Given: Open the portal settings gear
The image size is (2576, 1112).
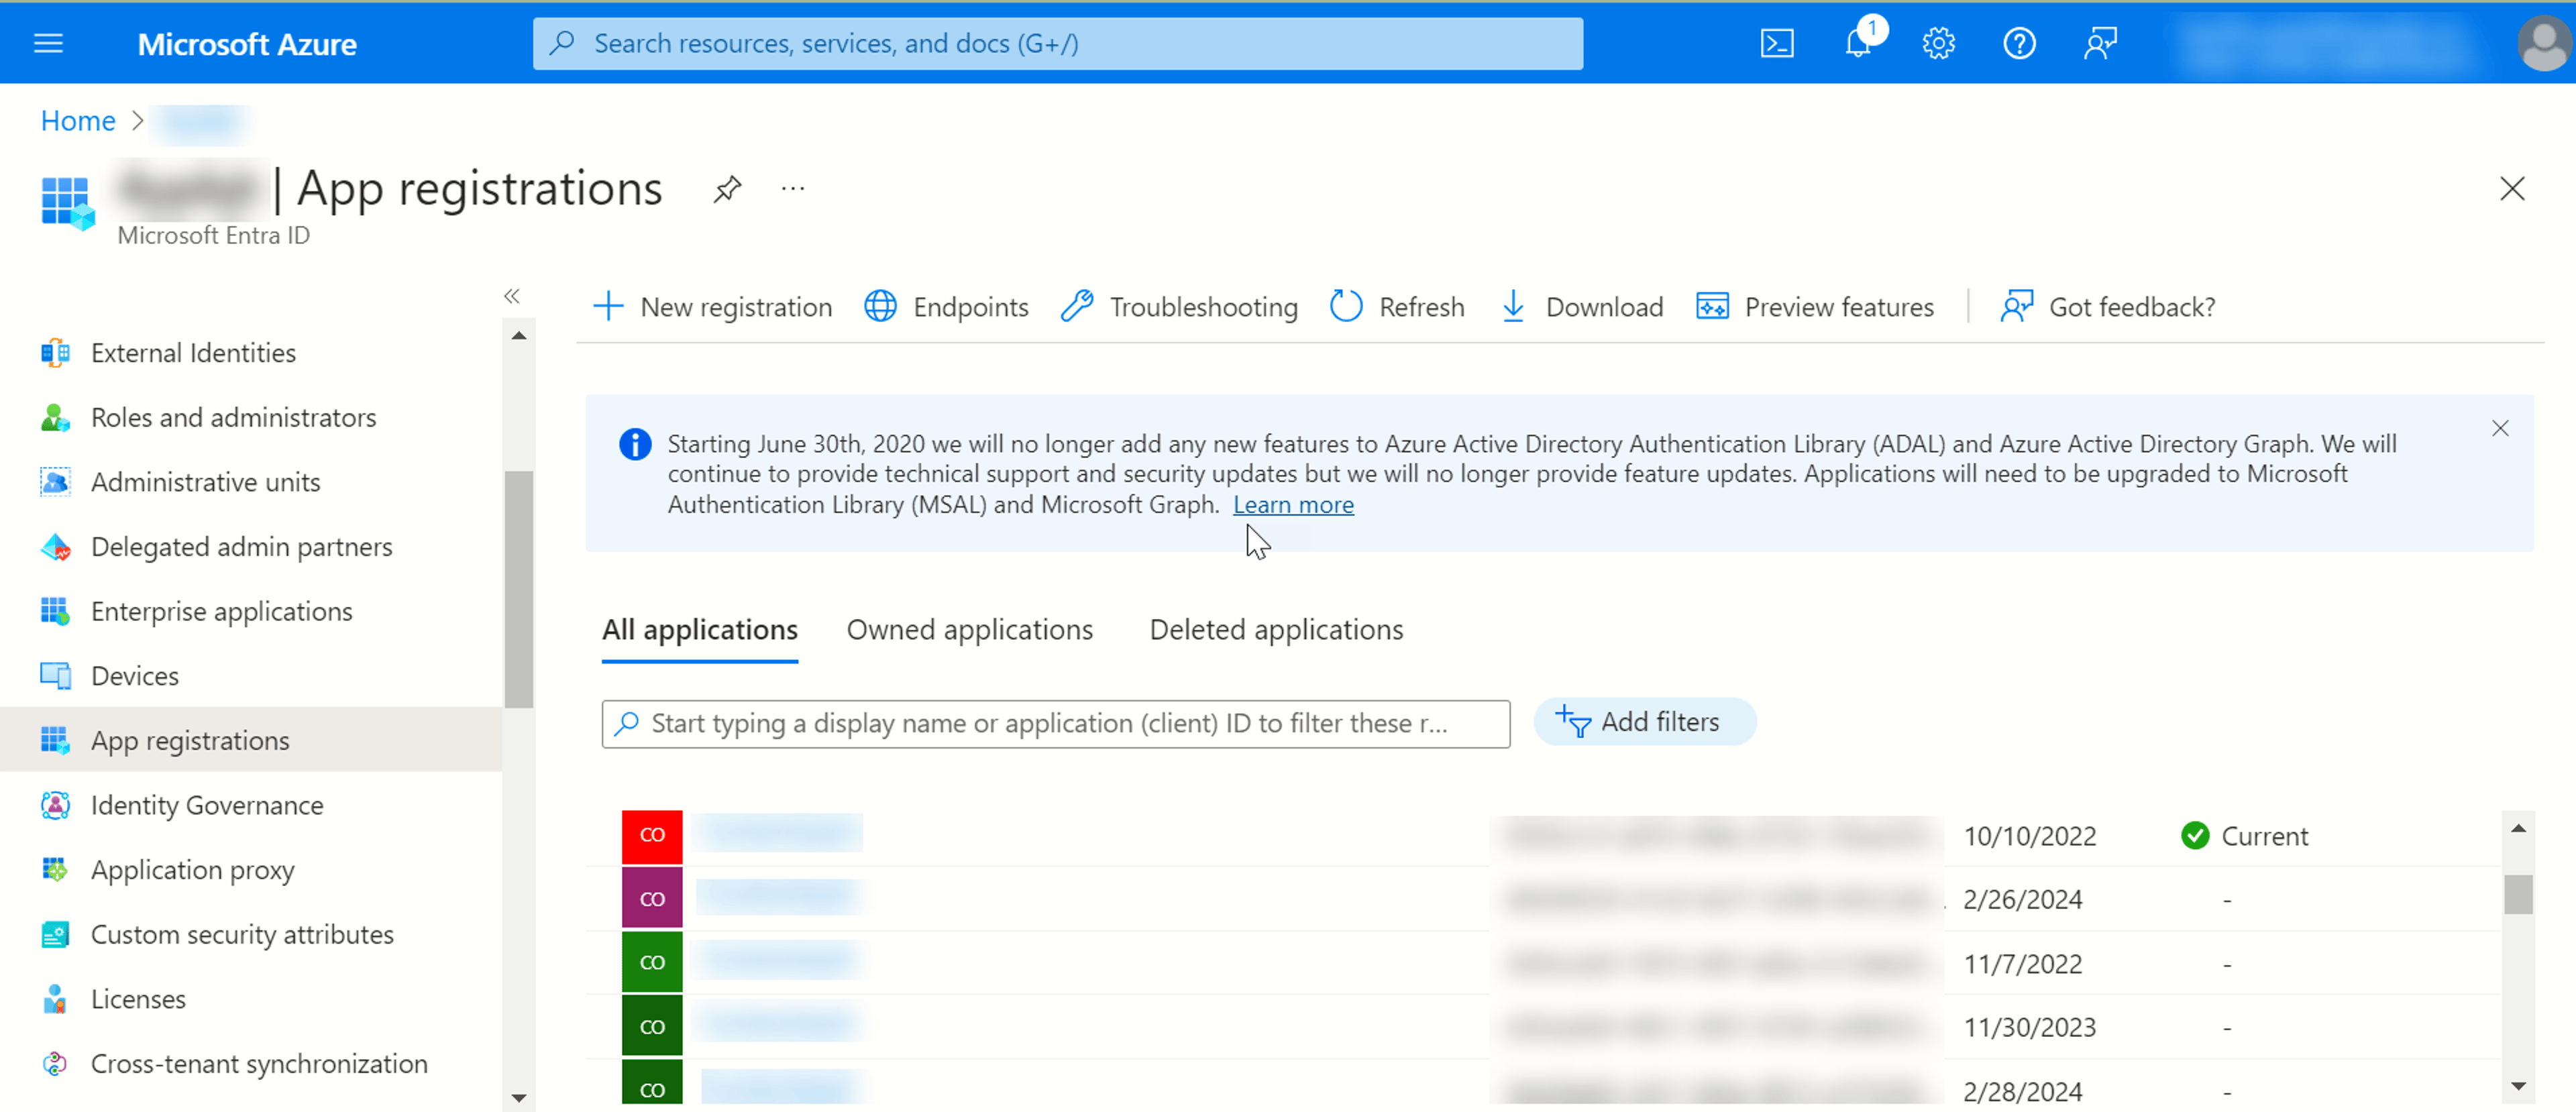Looking at the screenshot, I should click(x=1938, y=44).
